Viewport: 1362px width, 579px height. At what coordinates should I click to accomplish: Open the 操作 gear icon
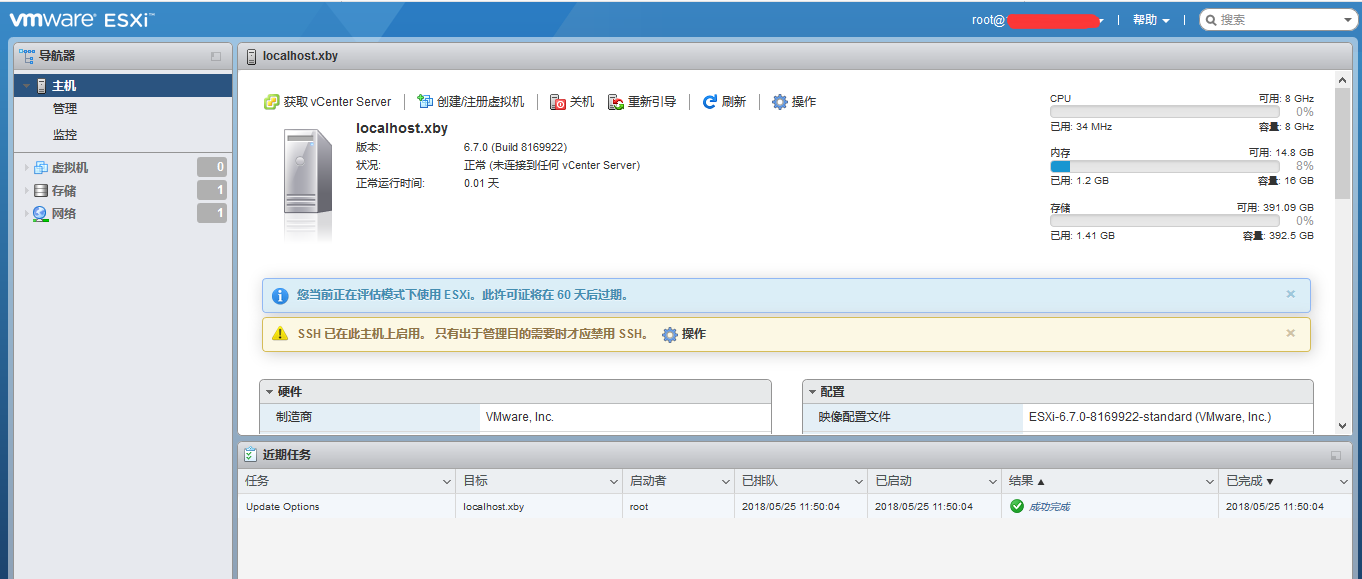click(779, 100)
